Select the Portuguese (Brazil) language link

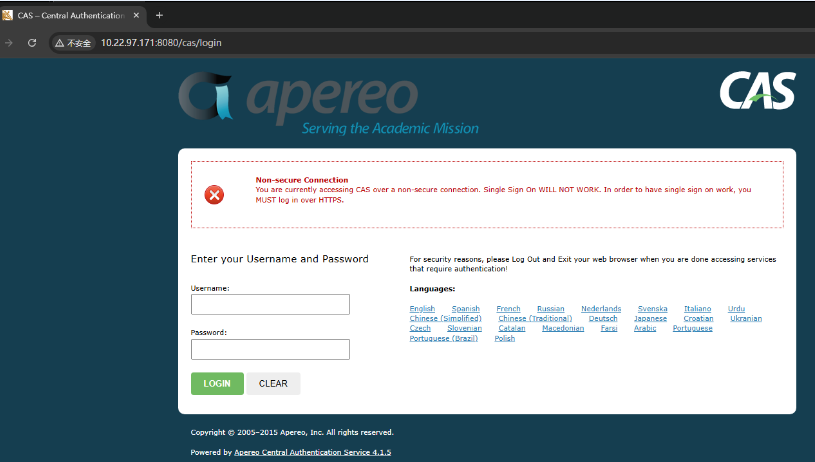coord(443,338)
